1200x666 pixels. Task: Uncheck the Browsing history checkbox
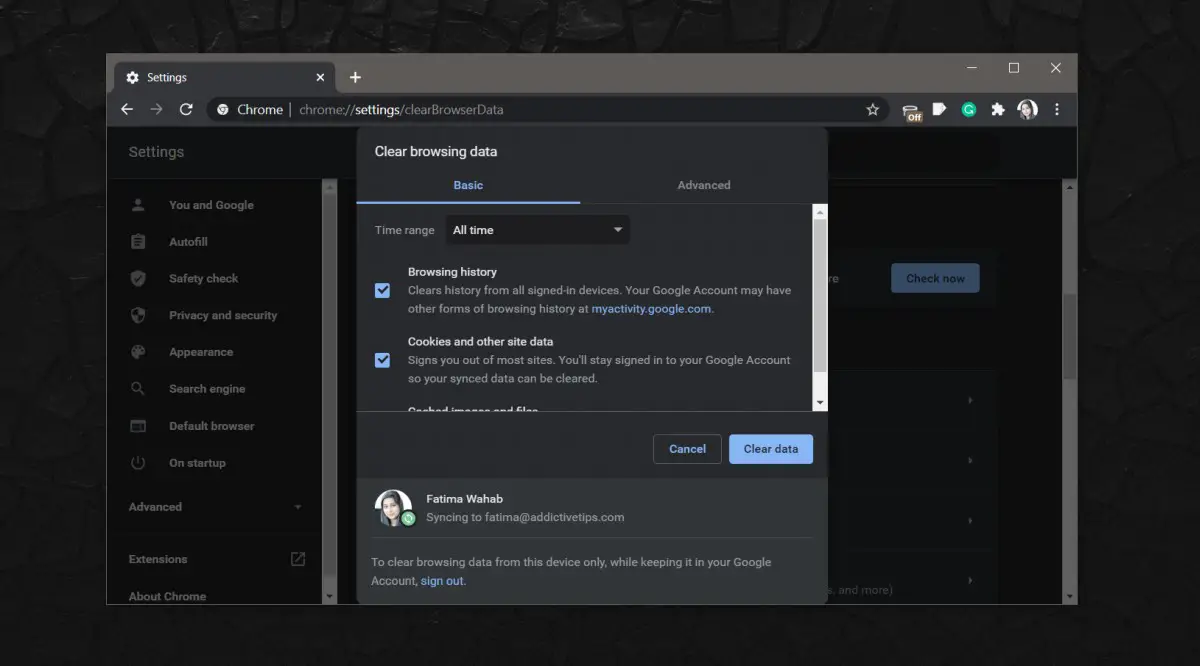click(x=382, y=290)
